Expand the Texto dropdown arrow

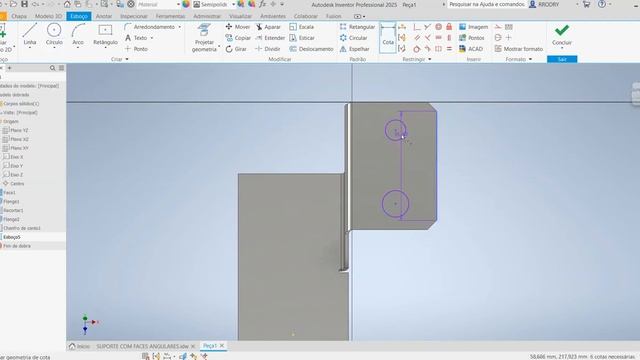pyautogui.click(x=152, y=38)
